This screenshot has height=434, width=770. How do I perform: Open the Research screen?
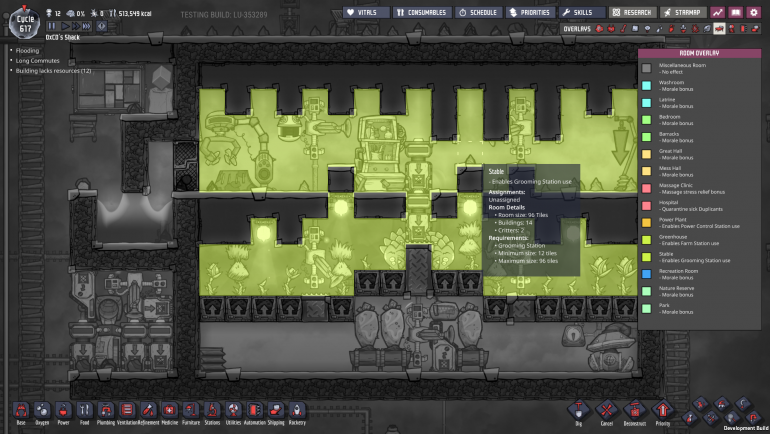click(x=632, y=12)
